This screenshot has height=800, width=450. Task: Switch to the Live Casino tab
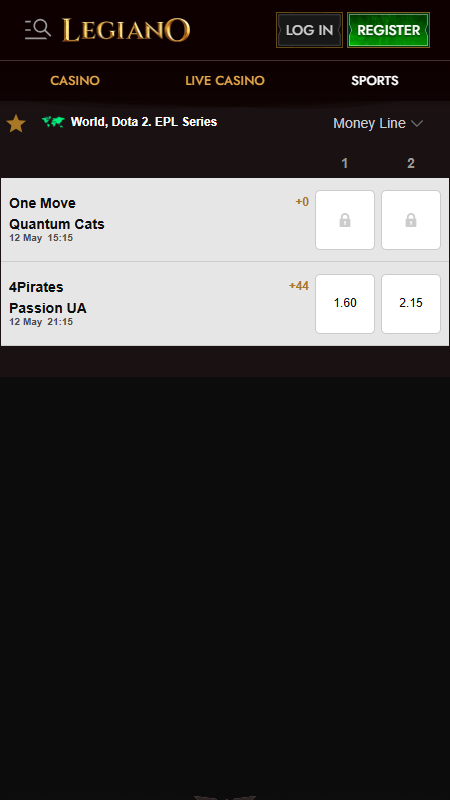[225, 81]
